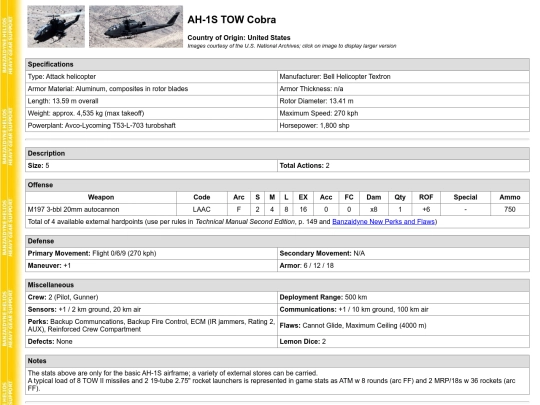540x405 pixels.
Task: Click the Code column header
Action: pyautogui.click(x=202, y=197)
